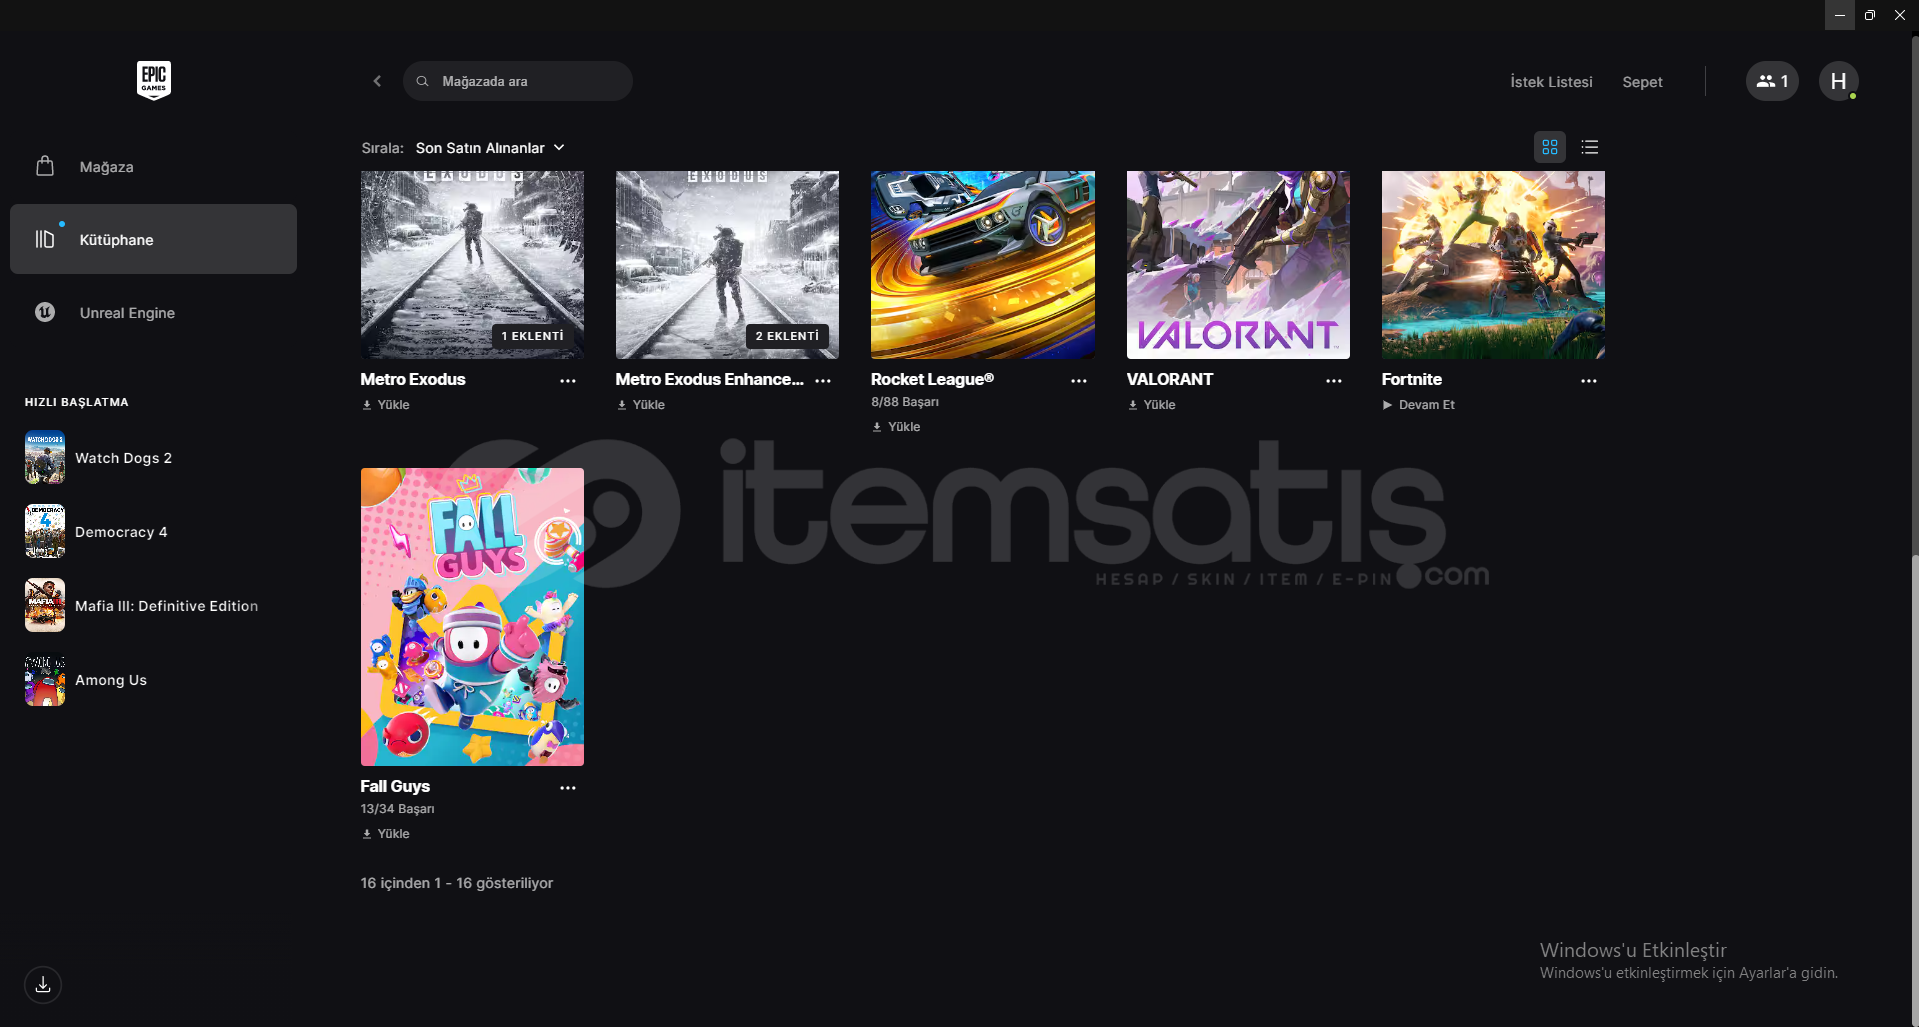This screenshot has height=1027, width=1919.
Task: Click the 1 EKLENTİ badge on Metro Exodus
Action: pyautogui.click(x=533, y=336)
